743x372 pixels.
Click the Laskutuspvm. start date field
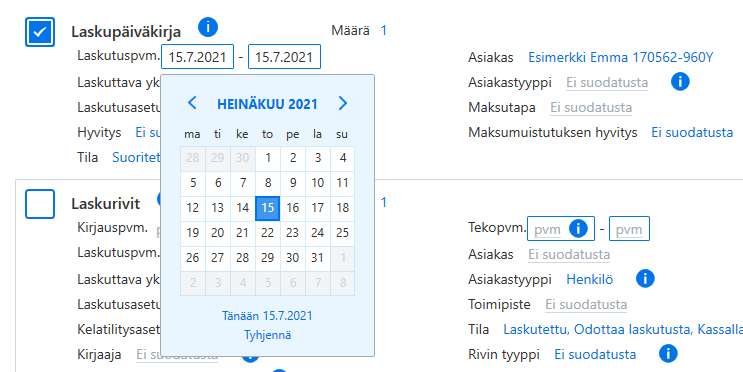tap(197, 57)
